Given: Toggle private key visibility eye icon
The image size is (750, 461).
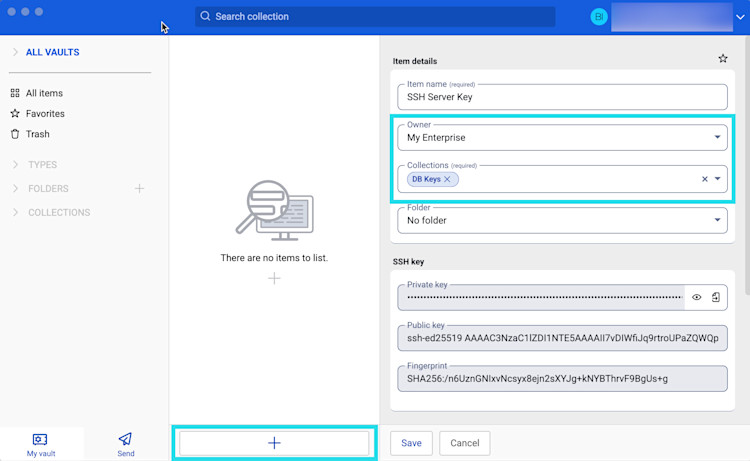Looking at the screenshot, I should click(x=697, y=297).
